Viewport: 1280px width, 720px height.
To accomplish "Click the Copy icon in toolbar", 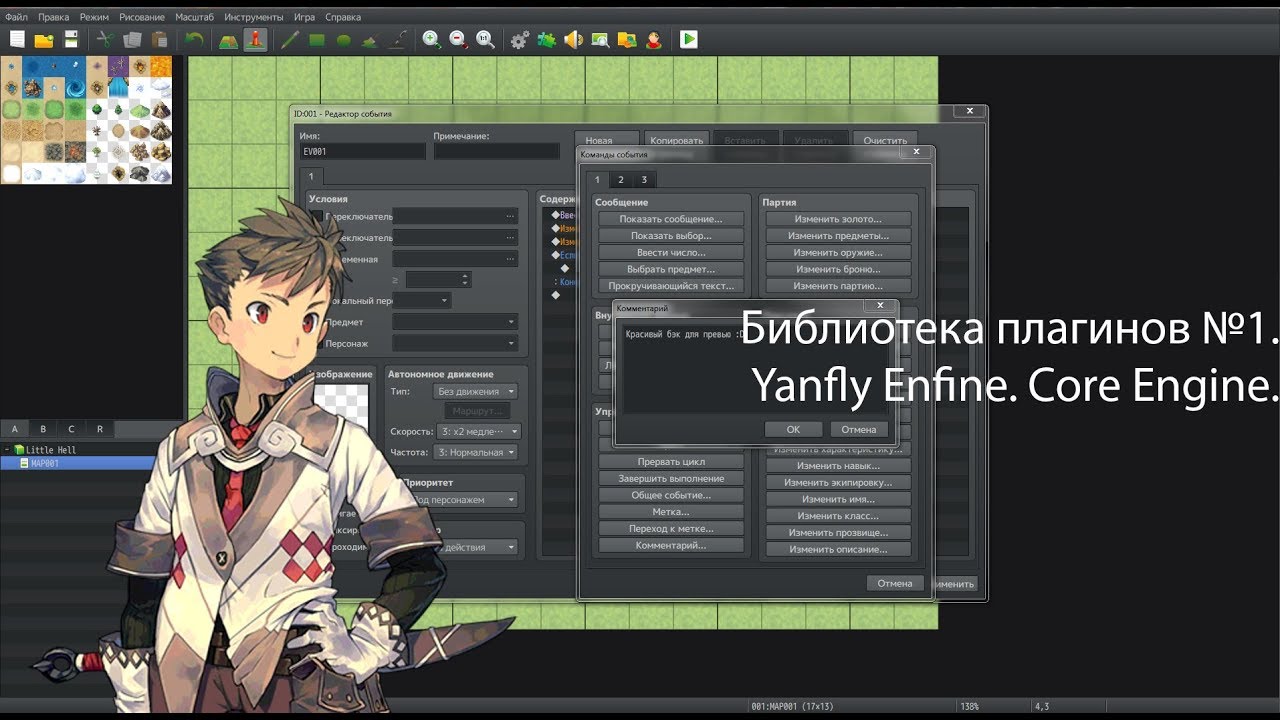I will [x=132, y=40].
